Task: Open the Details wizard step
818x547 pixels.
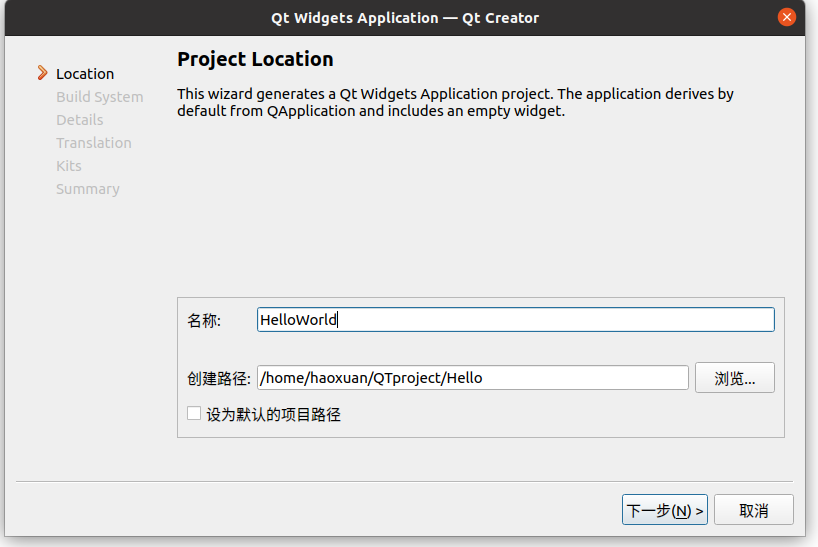Action: pos(79,120)
